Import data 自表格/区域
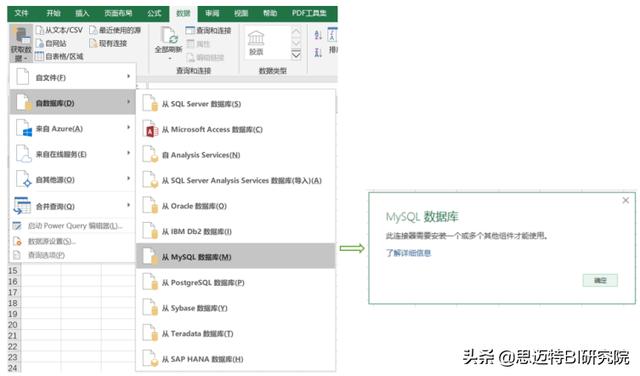 pyautogui.click(x=59, y=56)
